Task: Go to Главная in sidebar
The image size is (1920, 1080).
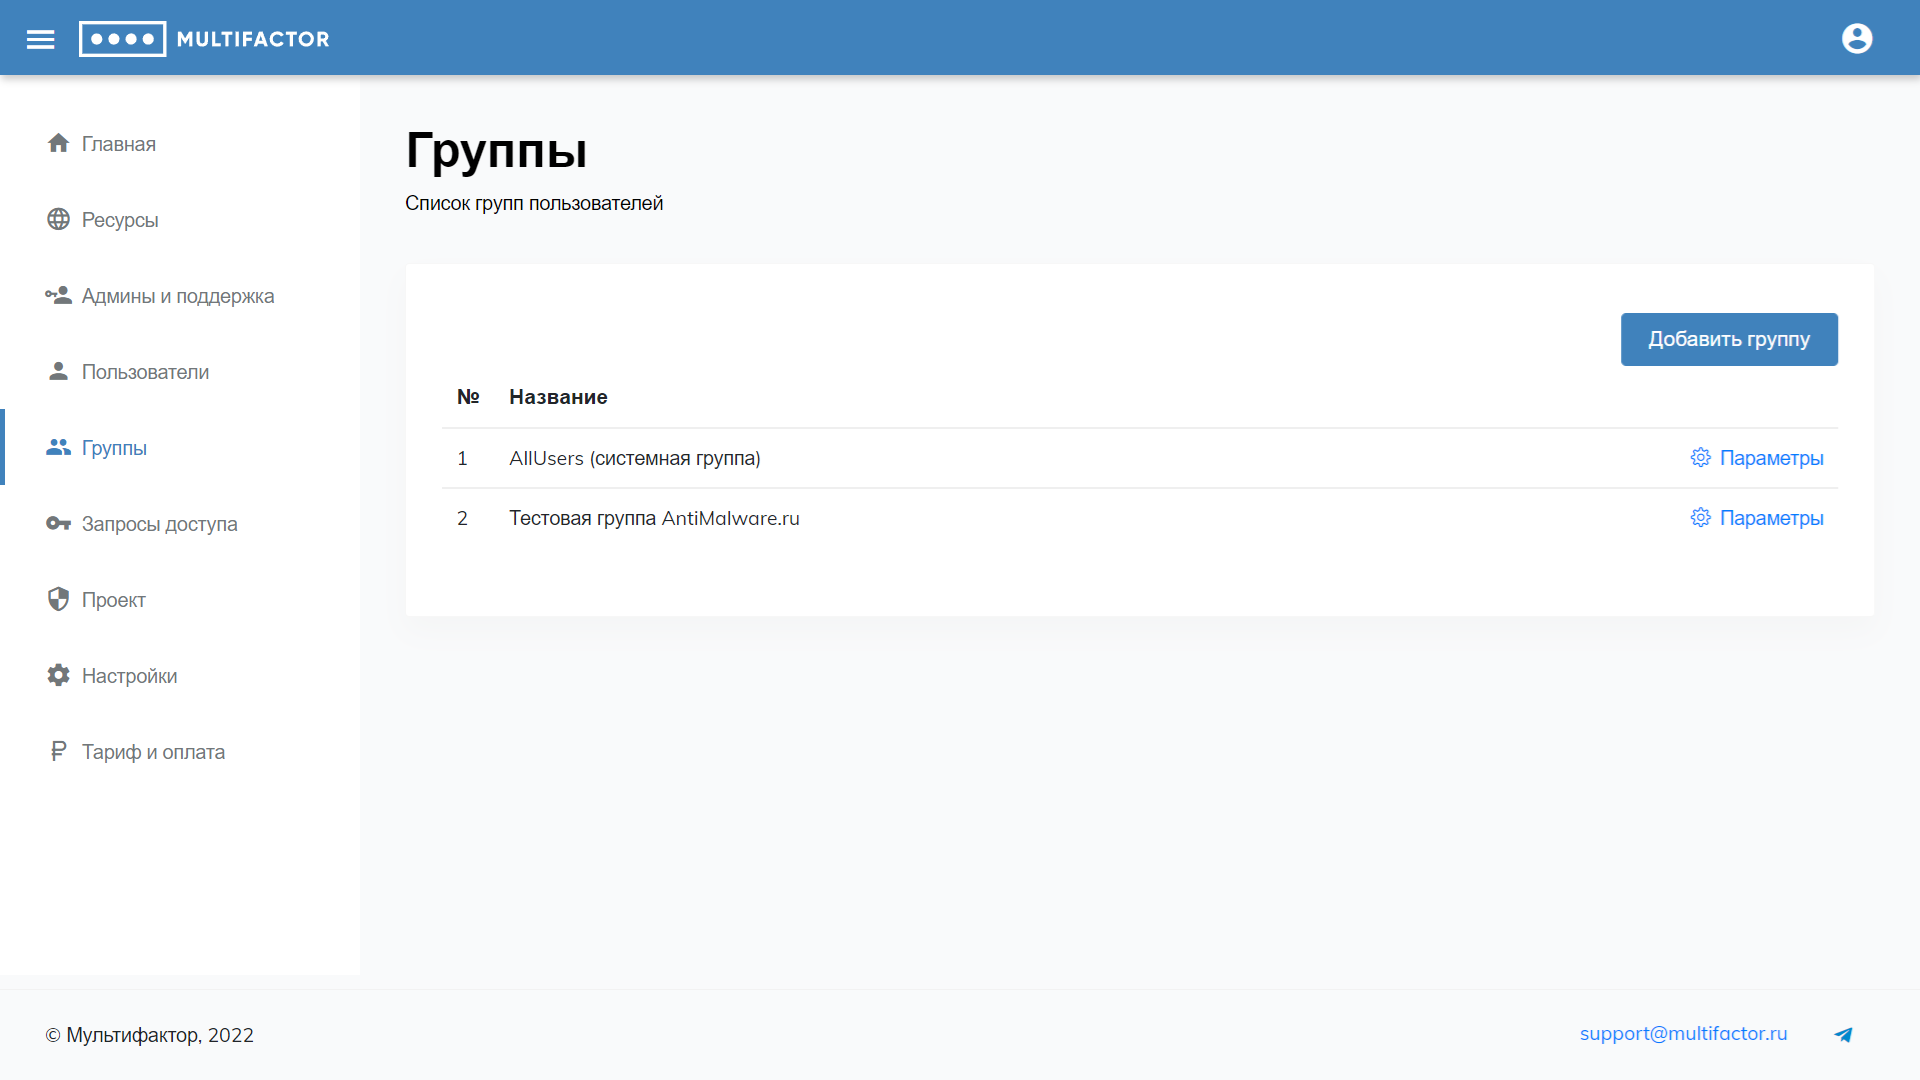Action: (x=118, y=144)
